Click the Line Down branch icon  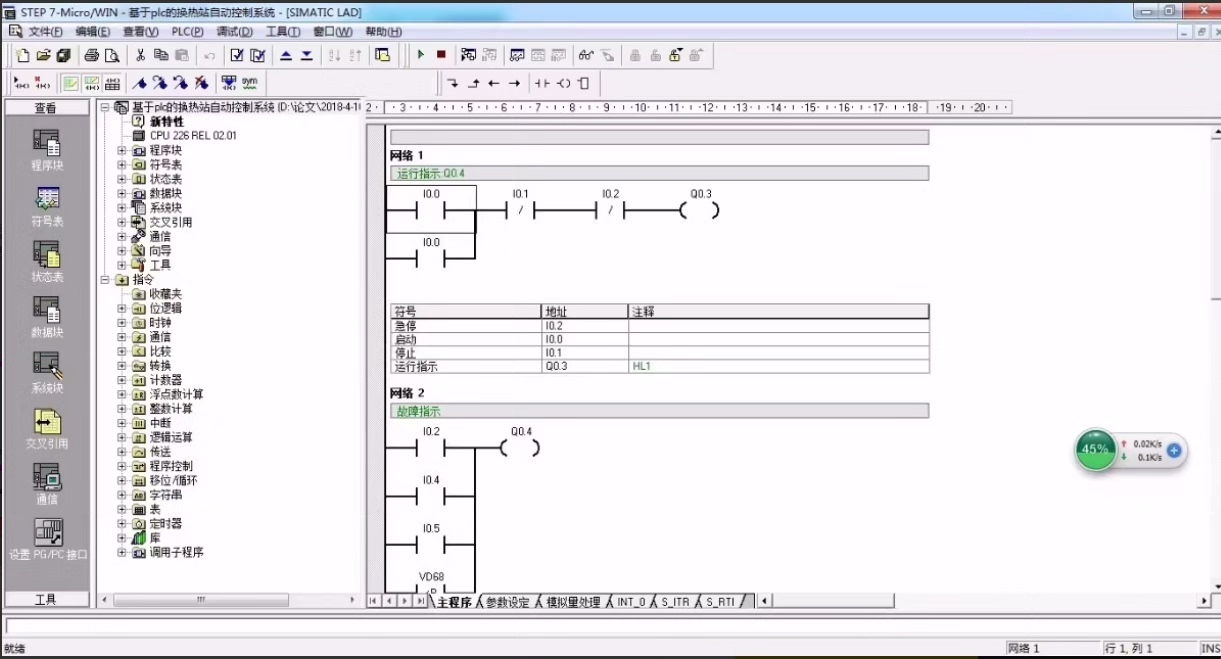tap(453, 83)
